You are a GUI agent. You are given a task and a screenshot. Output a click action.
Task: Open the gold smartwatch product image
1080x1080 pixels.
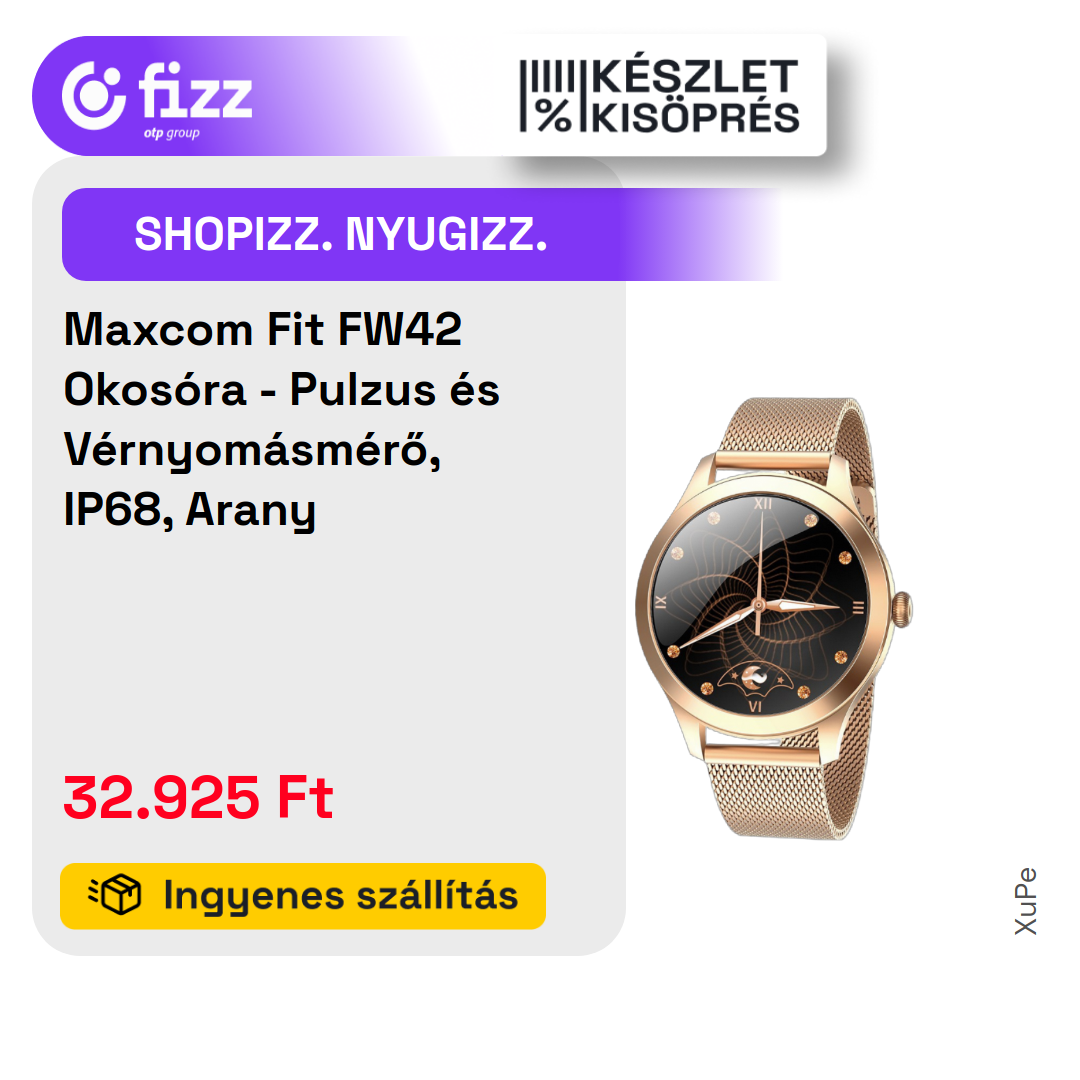773,618
